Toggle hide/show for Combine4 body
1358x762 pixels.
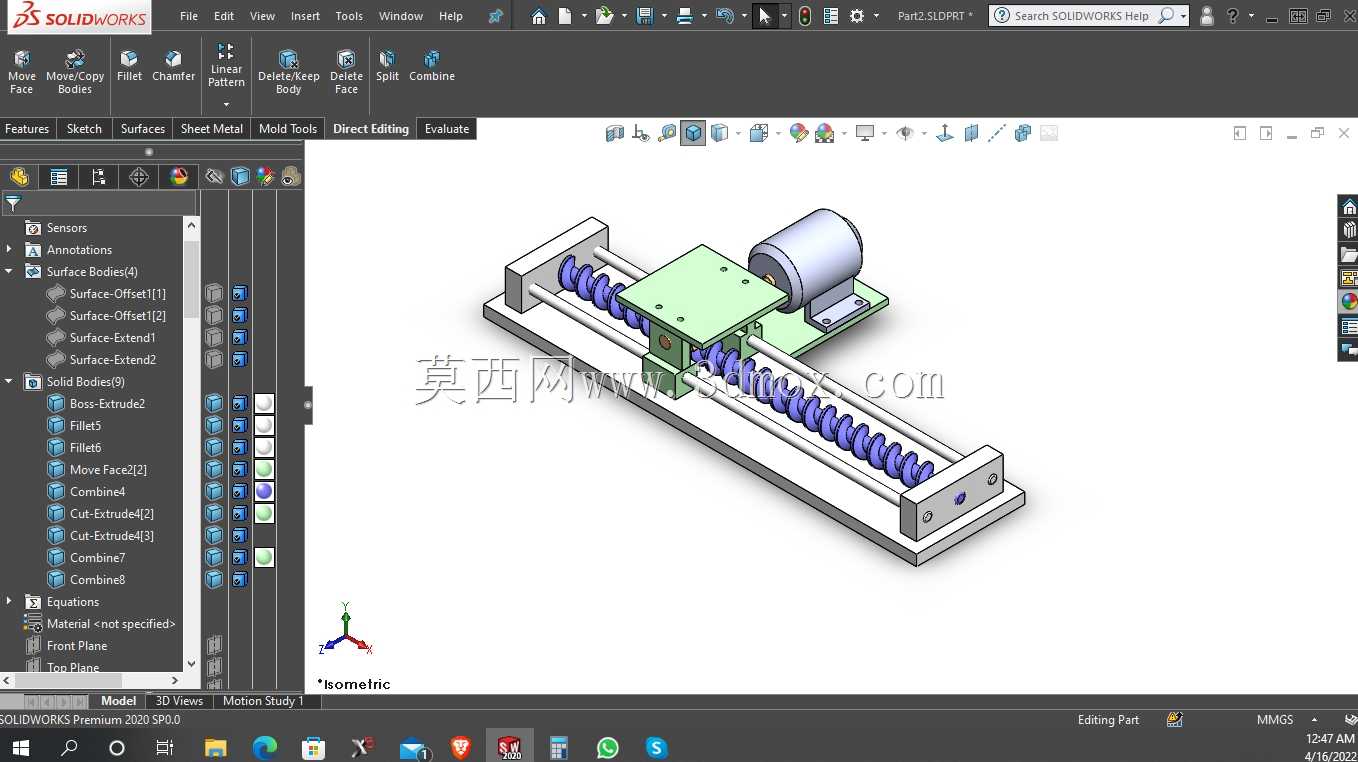(214, 491)
